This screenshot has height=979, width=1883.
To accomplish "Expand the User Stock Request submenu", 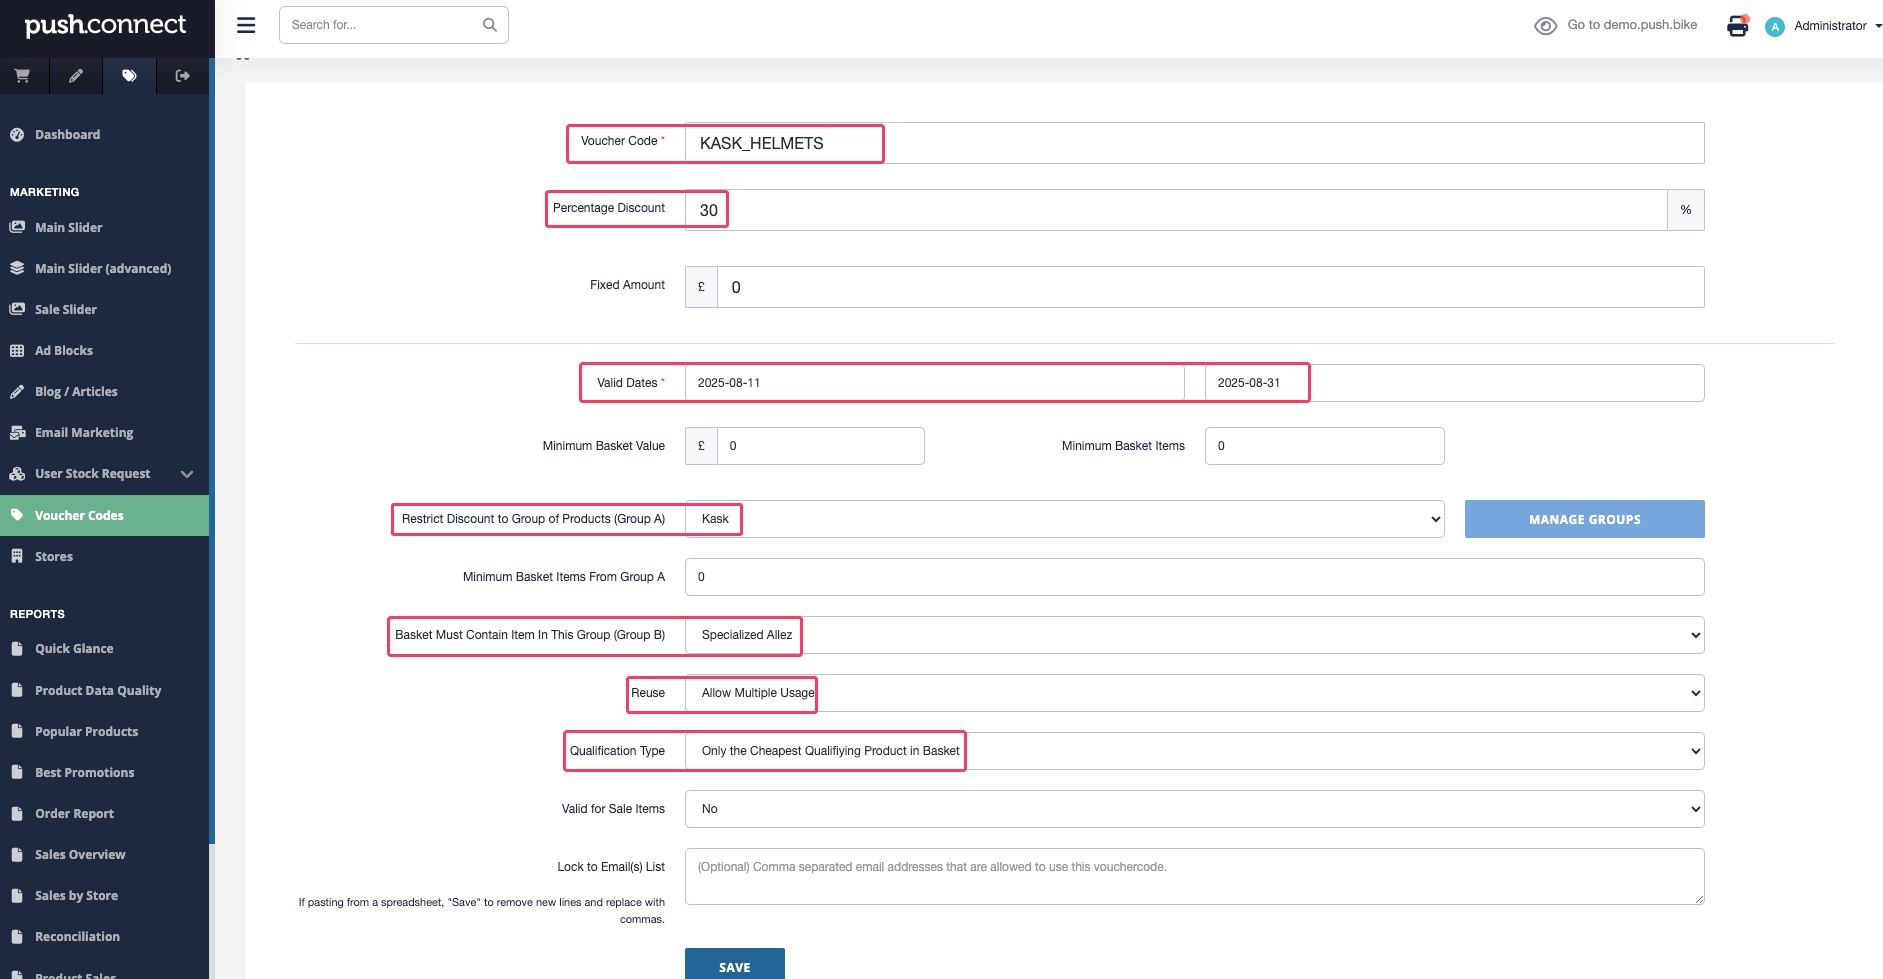I will (x=187, y=474).
